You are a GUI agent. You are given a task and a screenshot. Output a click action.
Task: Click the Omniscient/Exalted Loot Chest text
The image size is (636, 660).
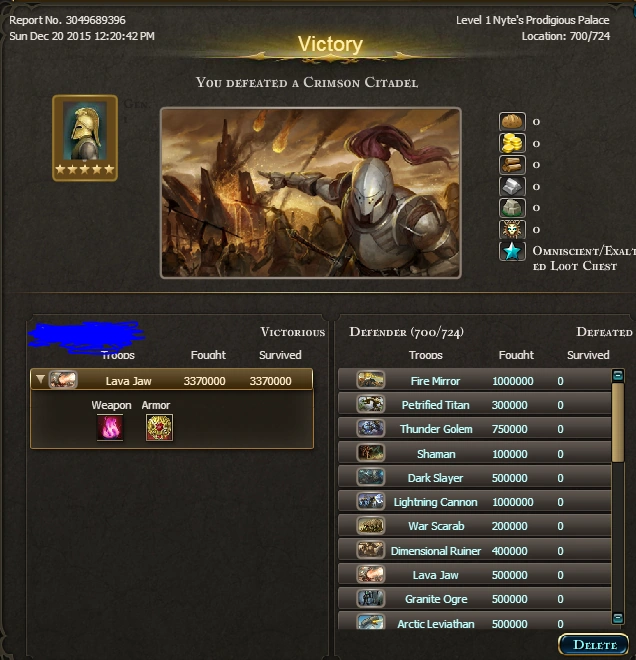pyautogui.click(x=583, y=258)
